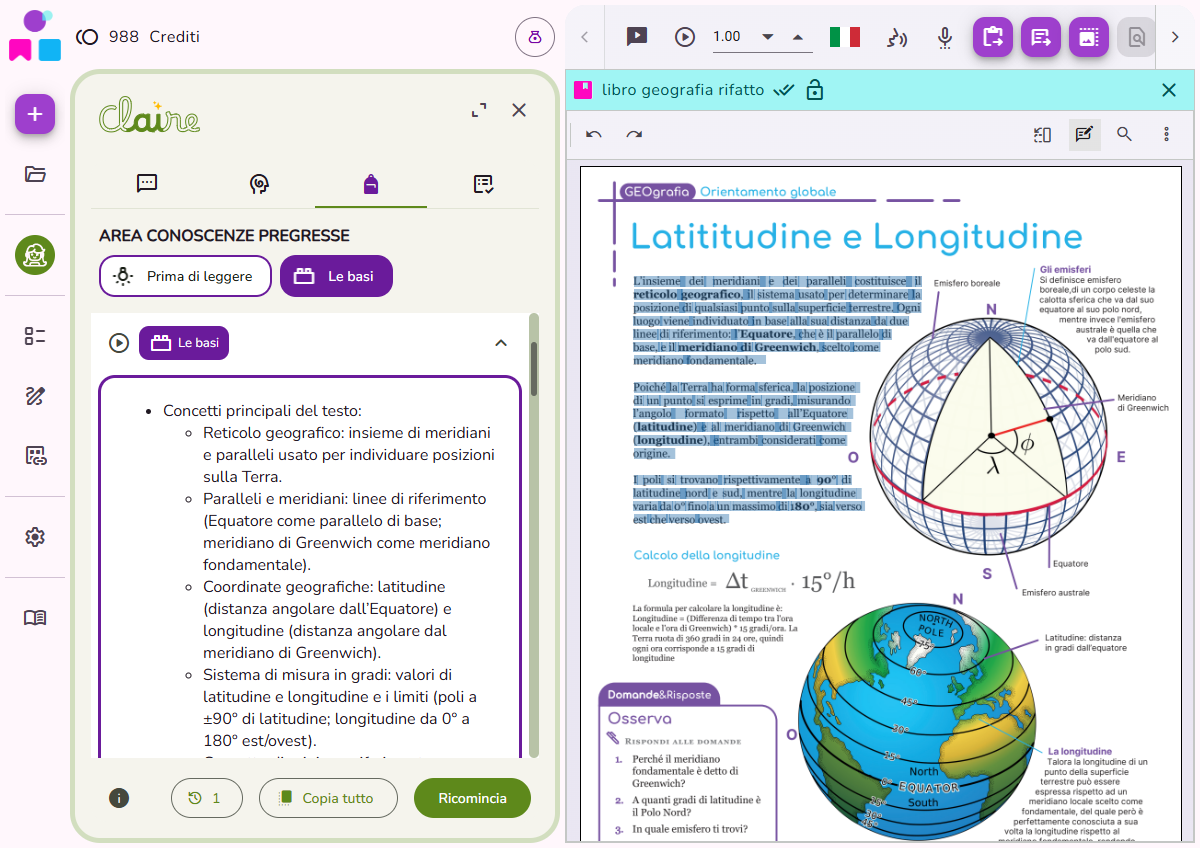Open the pencil-ruler tools icon in sidebar
The width and height of the screenshot is (1200, 848).
point(35,396)
